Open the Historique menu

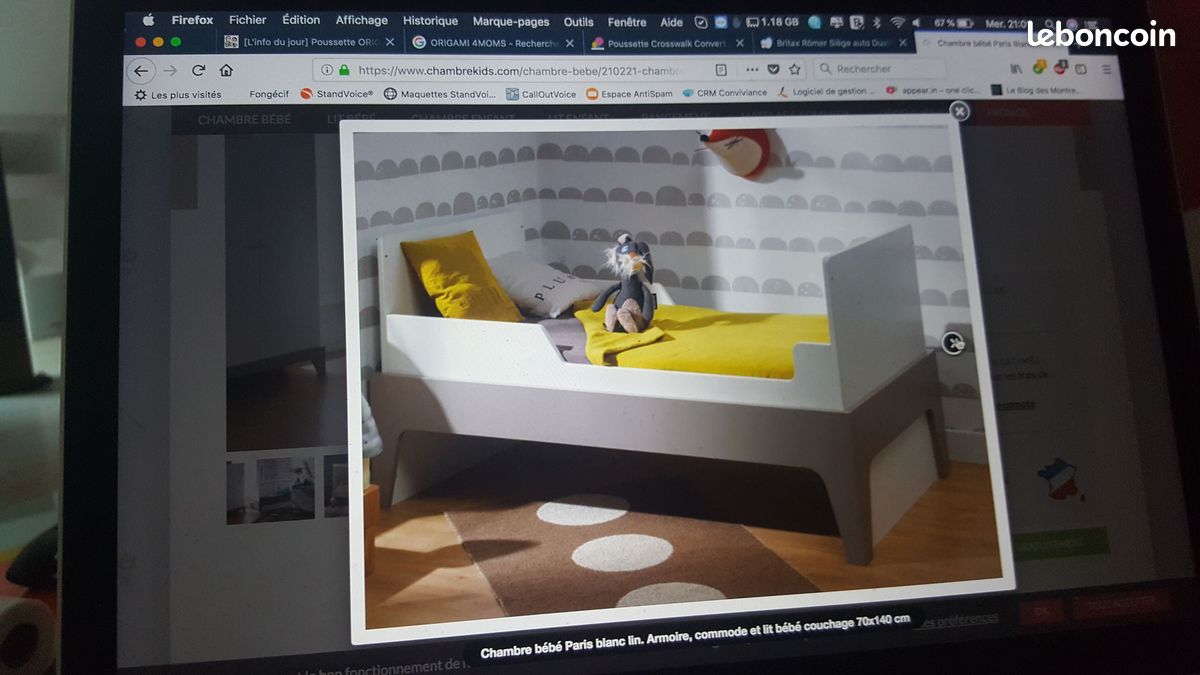coord(430,21)
